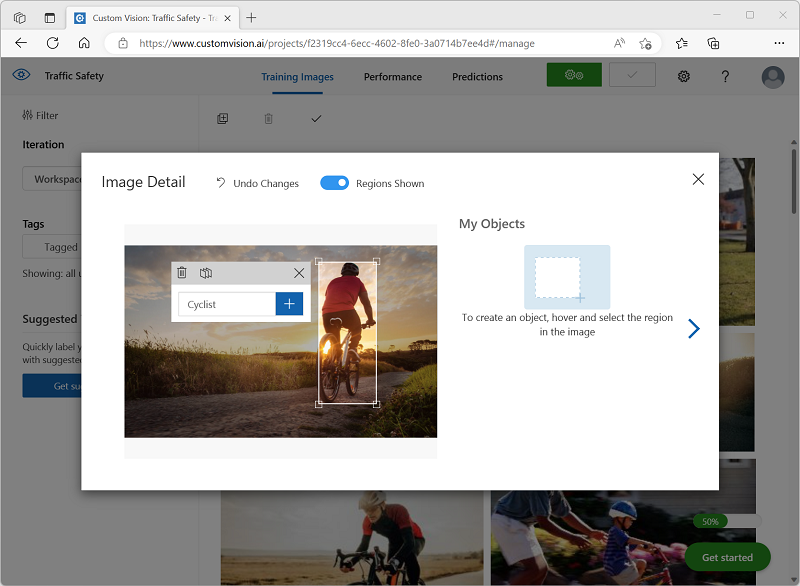Click the workspaces icon in title bar
Screen dimensions: 800x586
pos(19,18)
